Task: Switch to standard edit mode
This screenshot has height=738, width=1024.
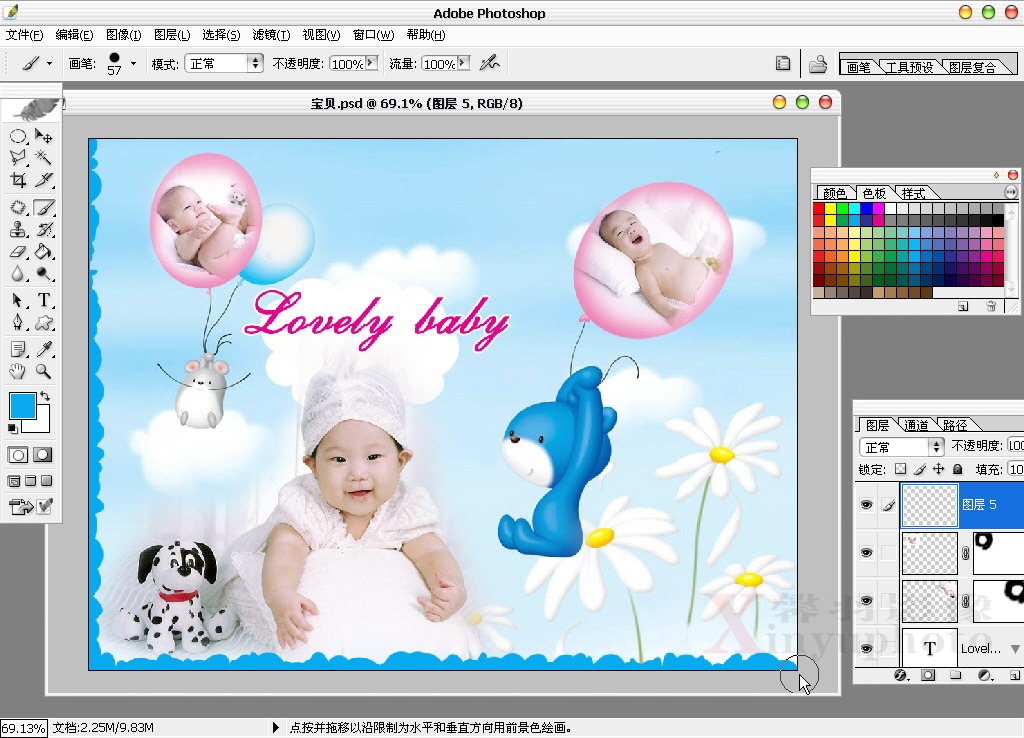Action: (x=18, y=455)
